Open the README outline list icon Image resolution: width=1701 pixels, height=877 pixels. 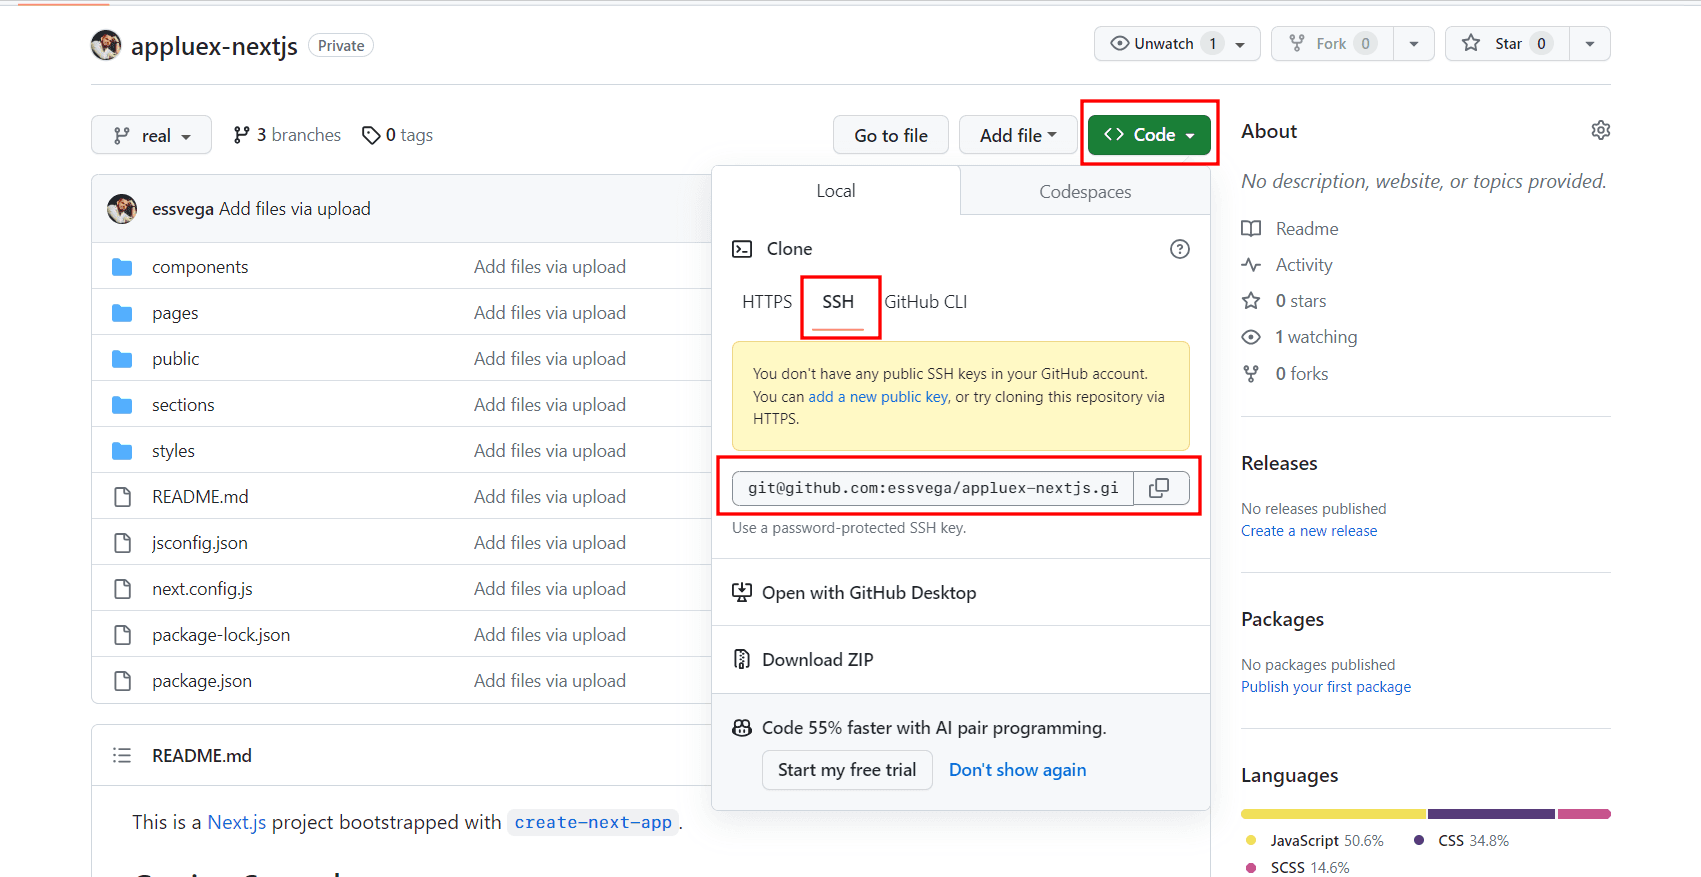coord(122,755)
